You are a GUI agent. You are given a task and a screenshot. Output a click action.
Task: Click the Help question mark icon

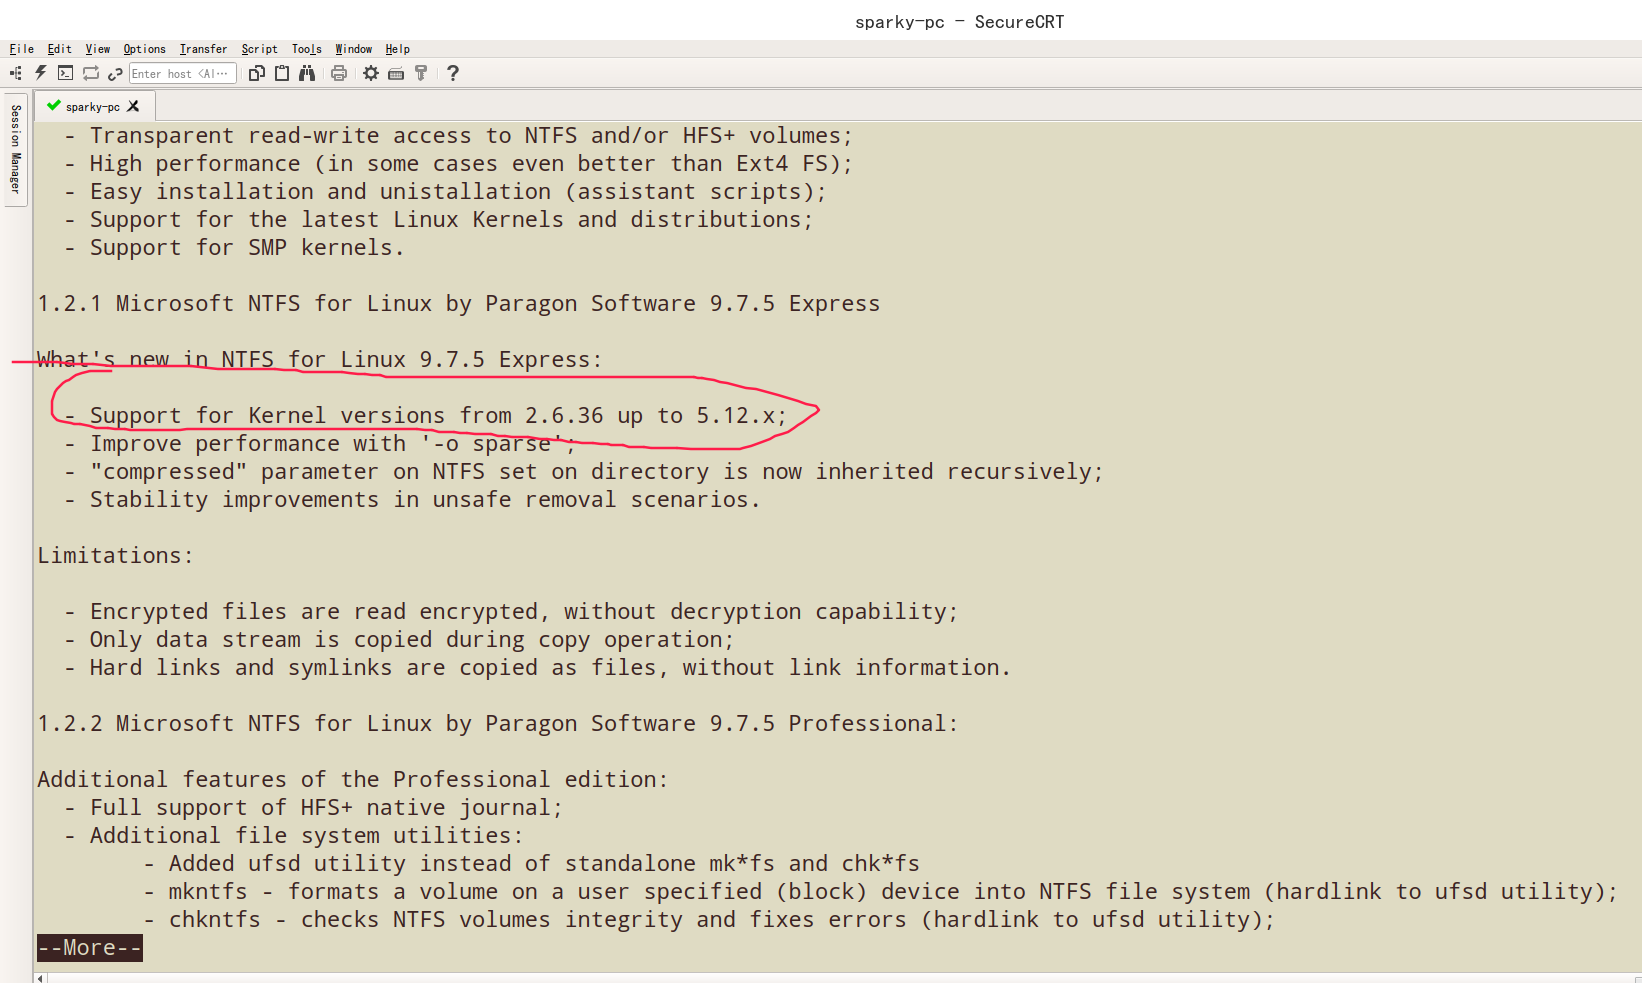453,73
